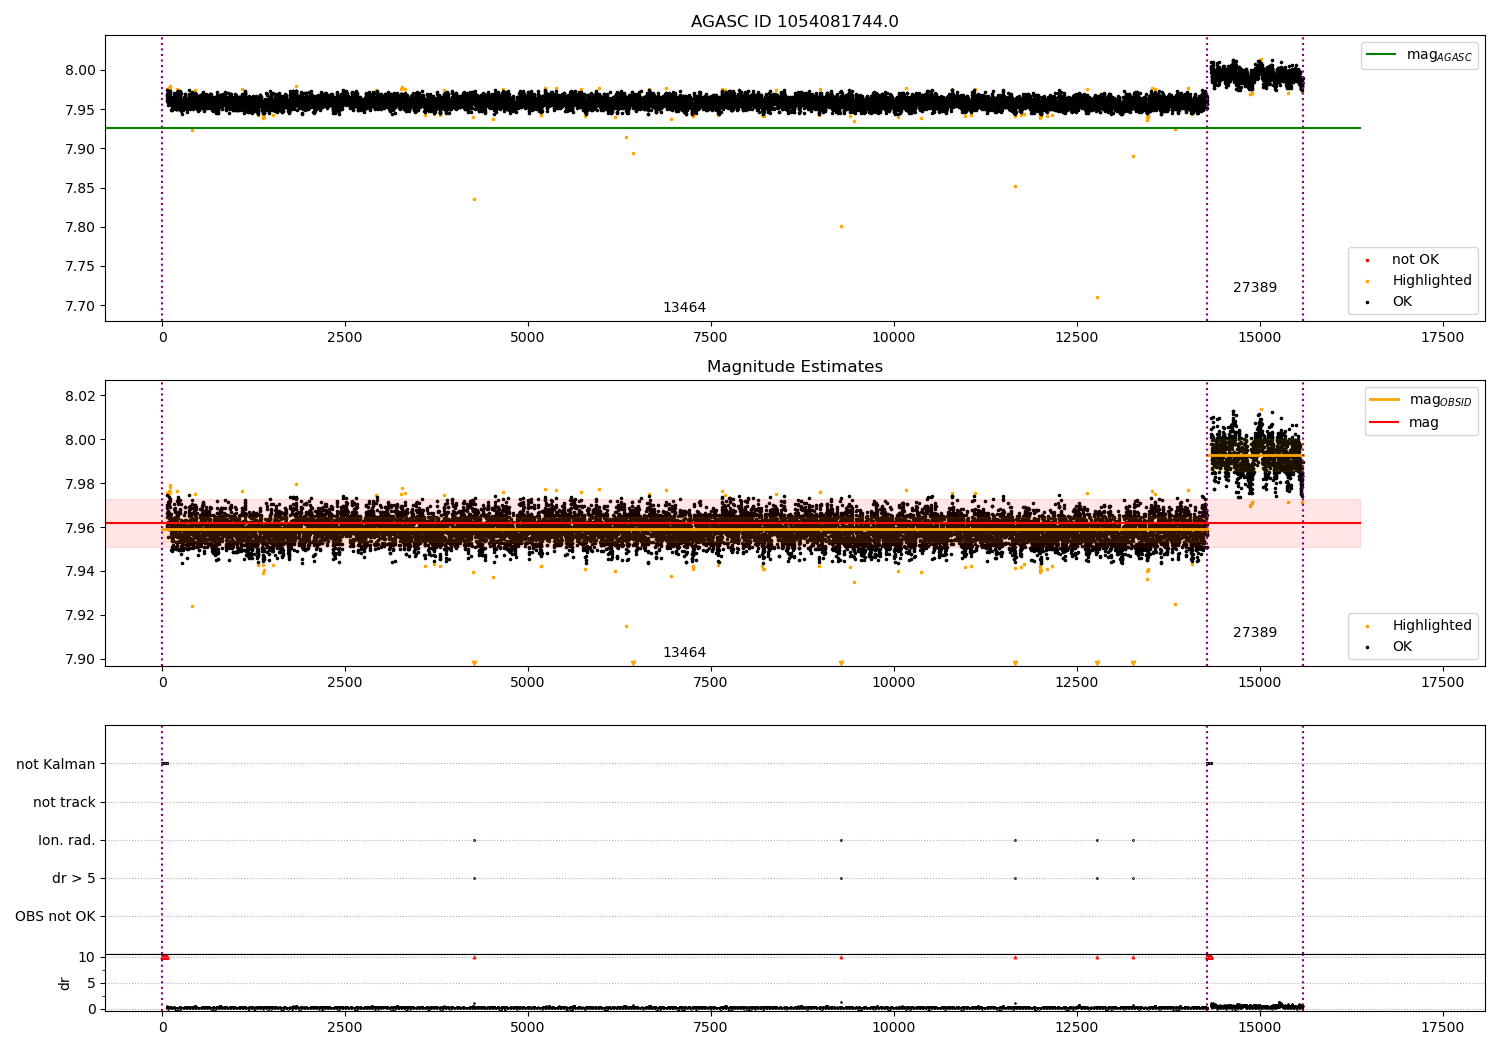Click the '7.96' y-tick in the middle plot

[82, 528]
